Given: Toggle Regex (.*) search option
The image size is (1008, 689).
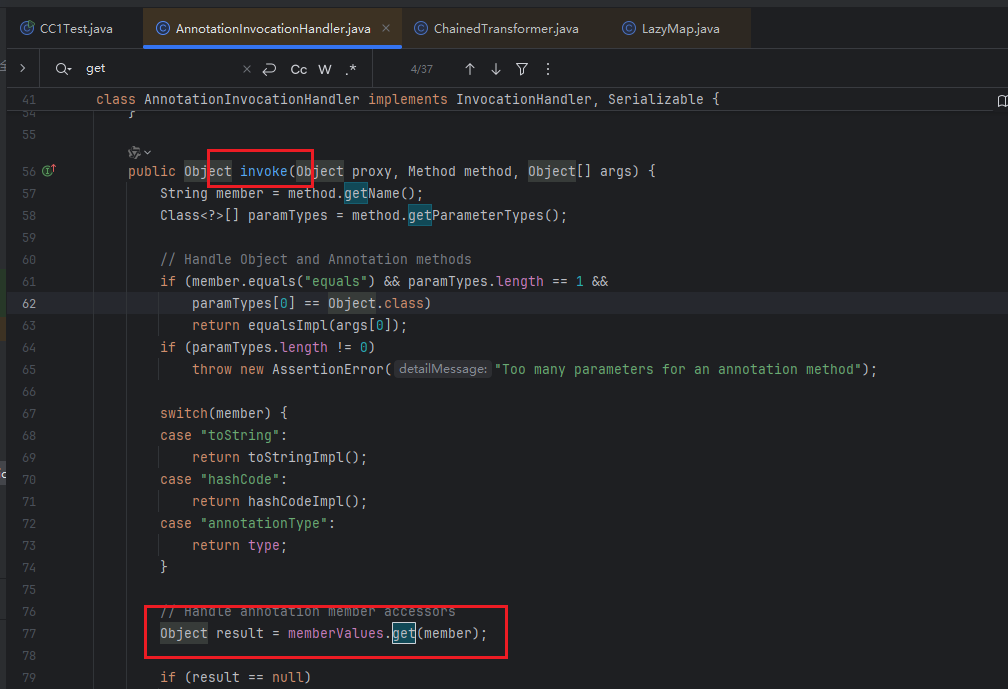Looking at the screenshot, I should (x=351, y=69).
